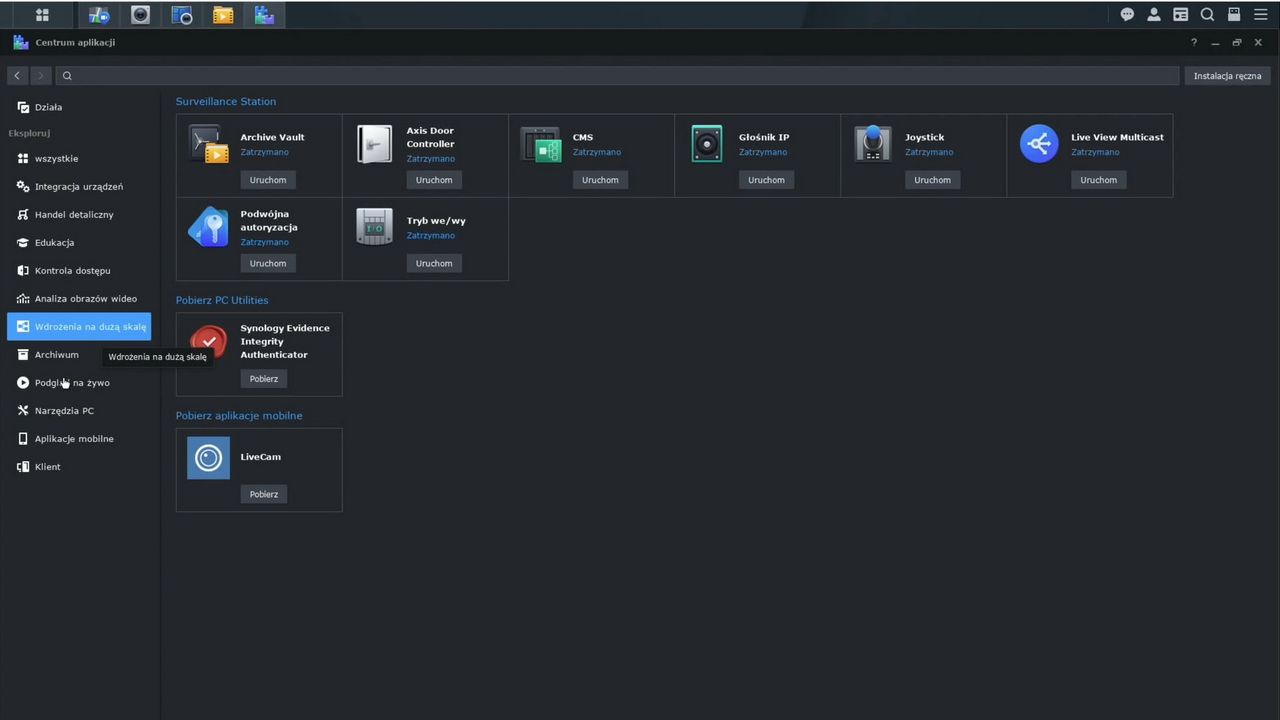The image size is (1280, 720).
Task: Go back with the left arrow
Action: 17,76
